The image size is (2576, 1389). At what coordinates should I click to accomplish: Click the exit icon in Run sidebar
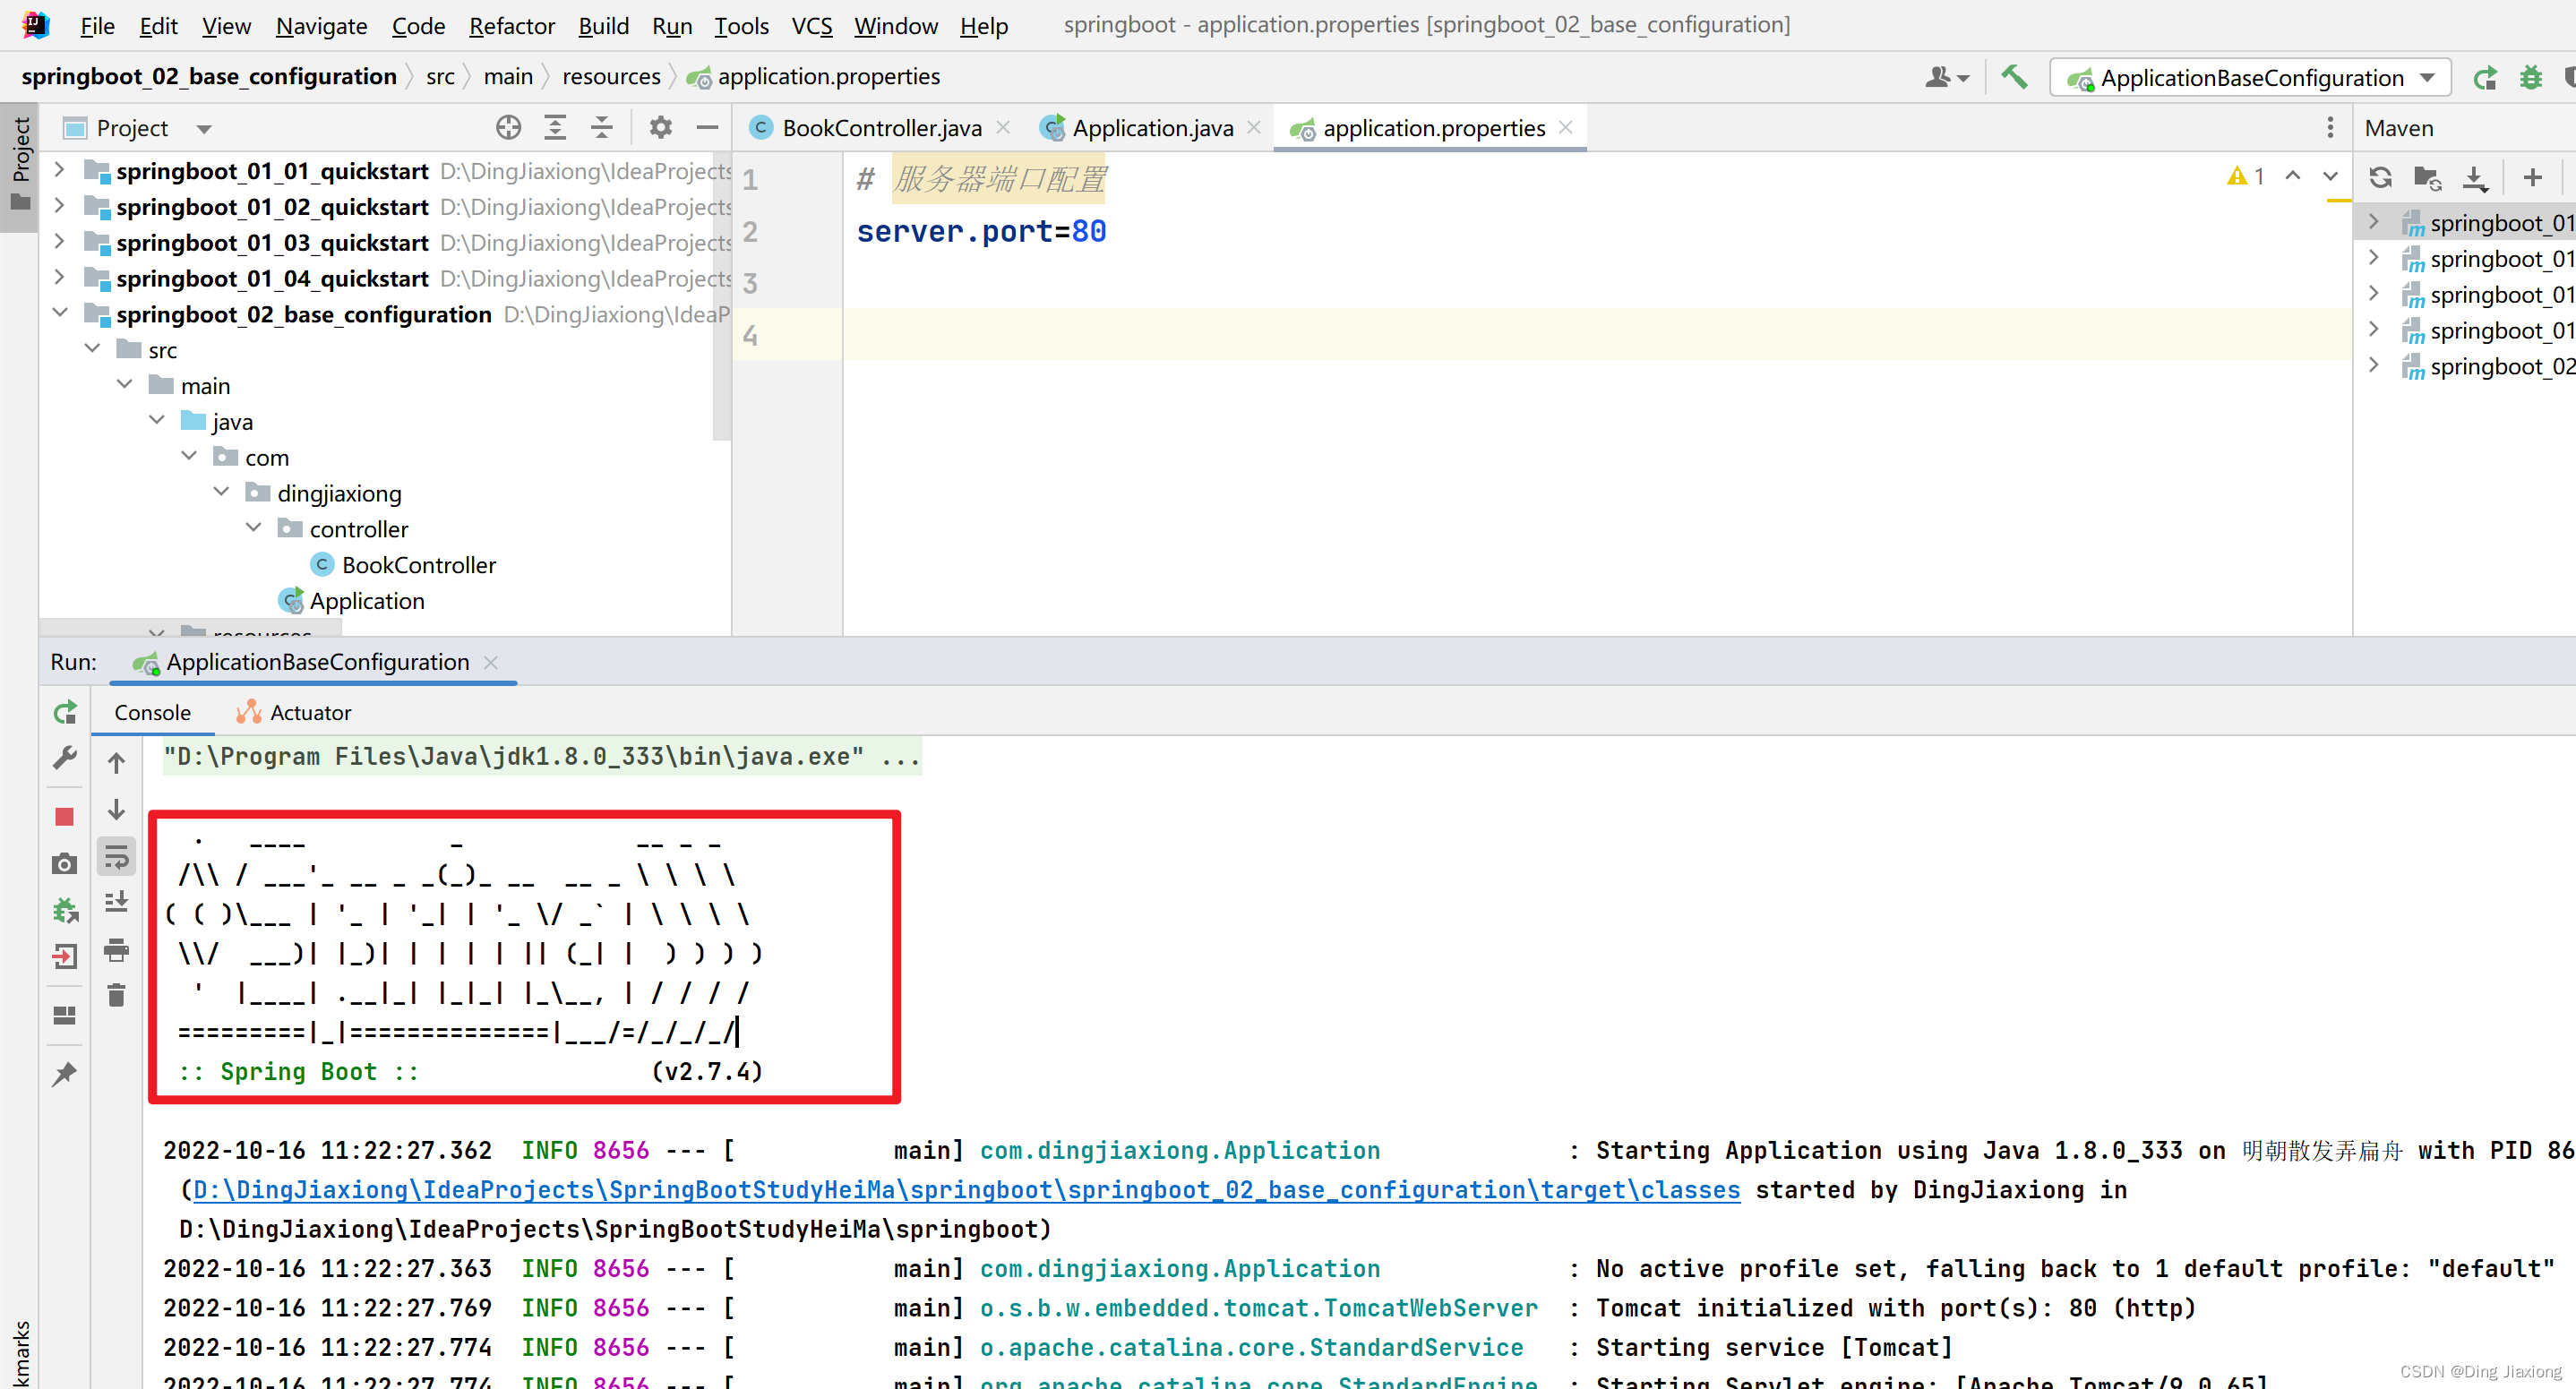point(65,957)
